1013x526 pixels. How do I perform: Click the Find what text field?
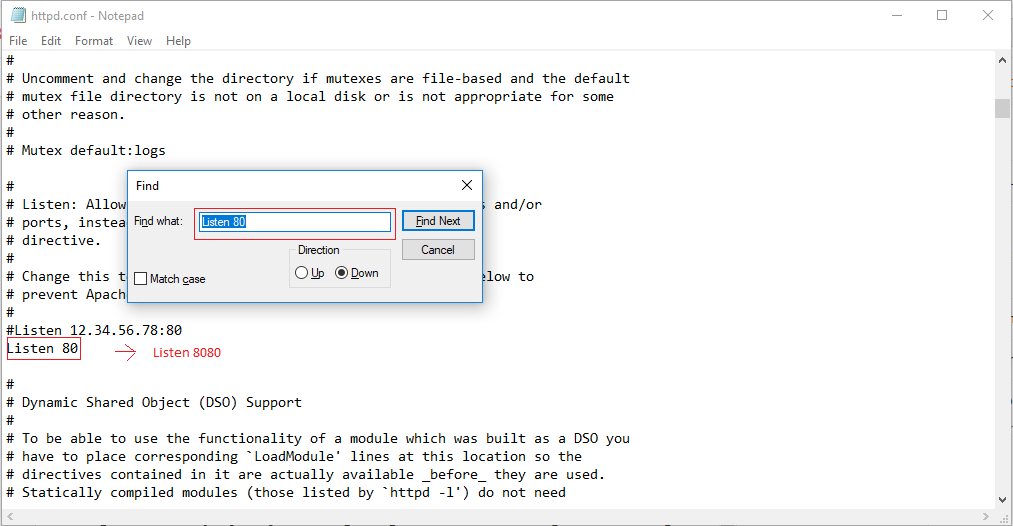[295, 222]
